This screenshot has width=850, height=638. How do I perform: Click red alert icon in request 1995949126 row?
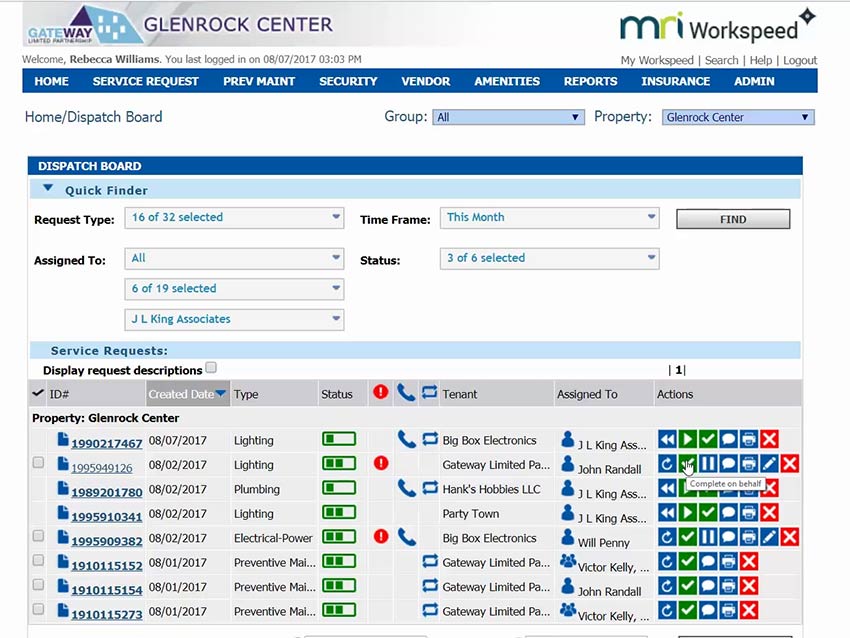pyautogui.click(x=381, y=463)
